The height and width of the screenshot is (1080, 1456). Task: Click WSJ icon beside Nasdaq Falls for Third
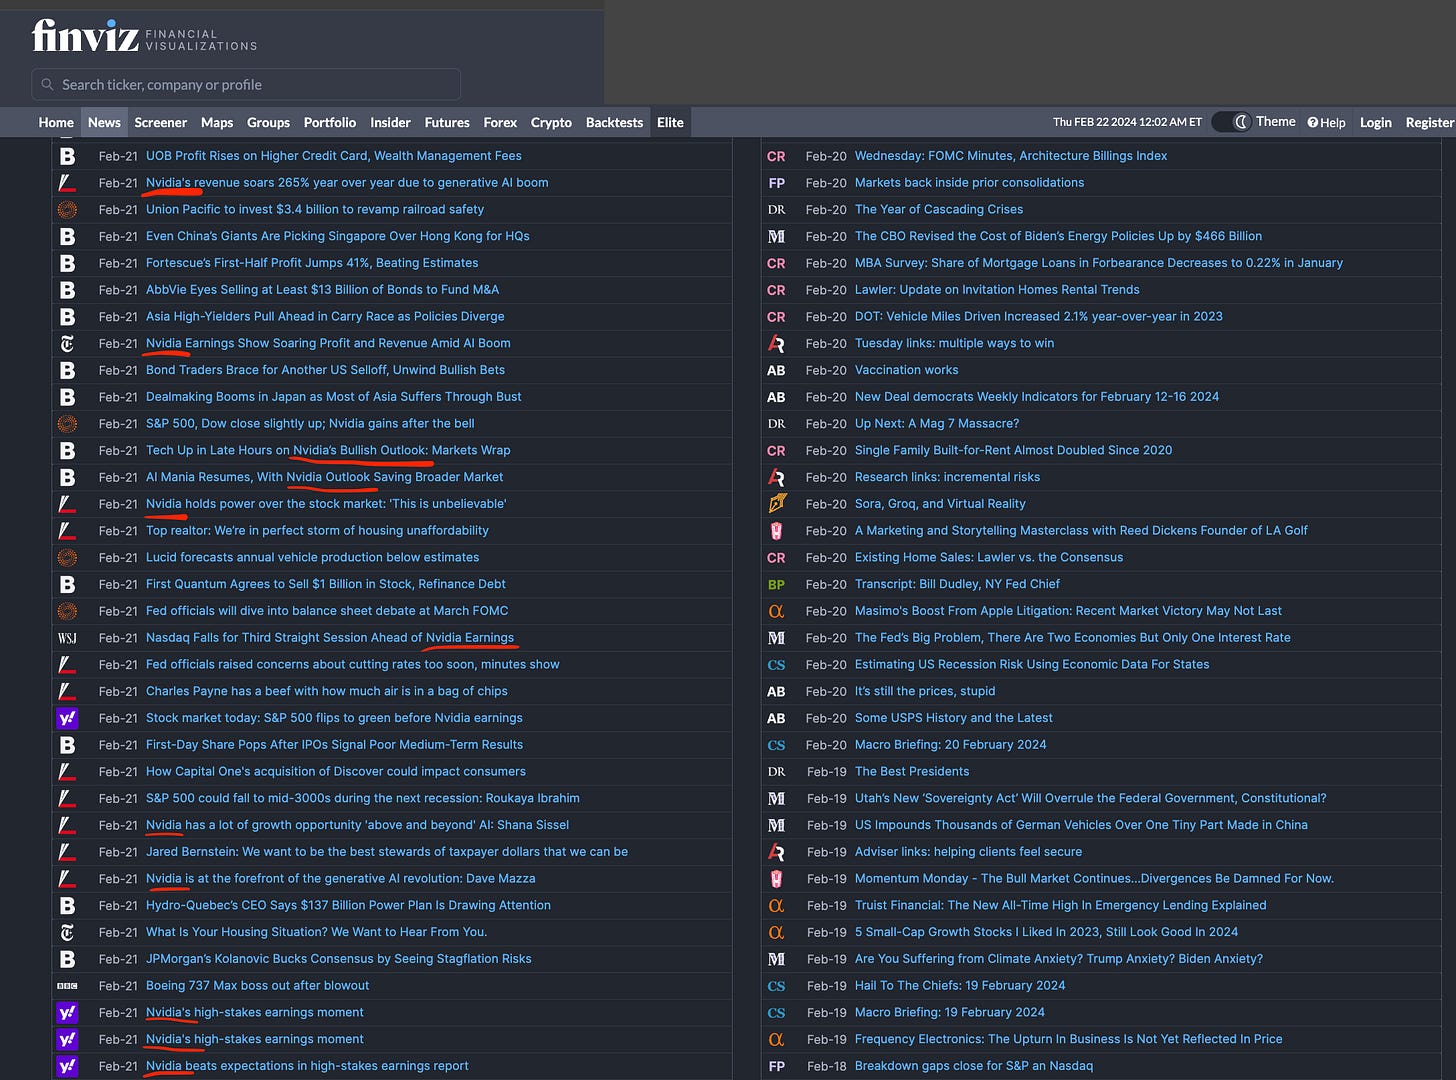tap(67, 638)
